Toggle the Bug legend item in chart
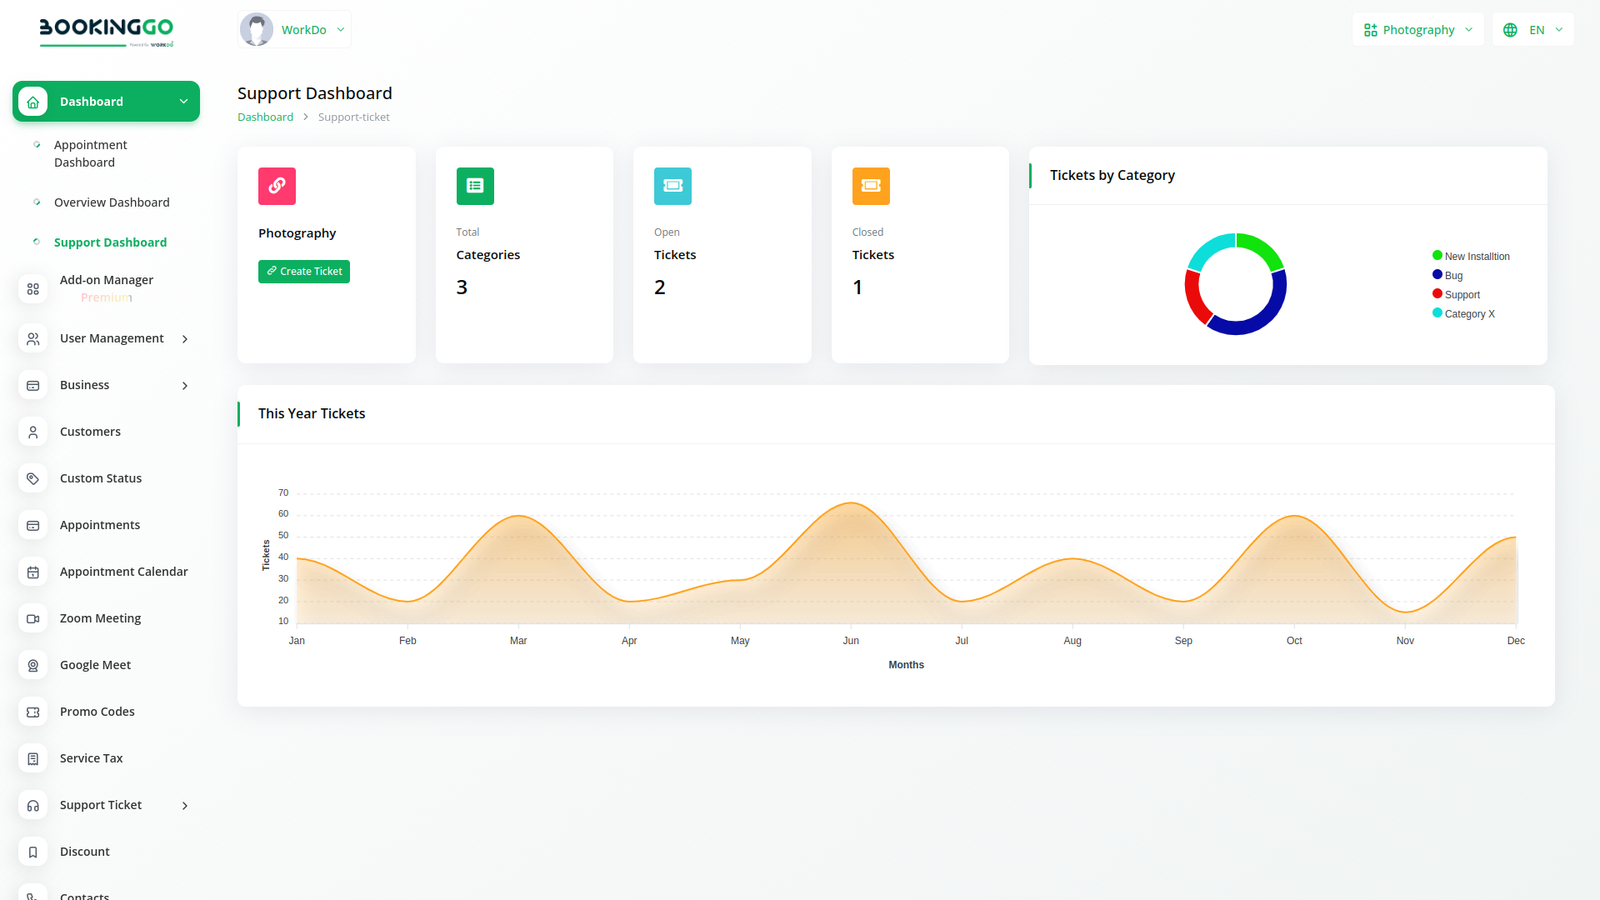1600x900 pixels. [x=1452, y=275]
